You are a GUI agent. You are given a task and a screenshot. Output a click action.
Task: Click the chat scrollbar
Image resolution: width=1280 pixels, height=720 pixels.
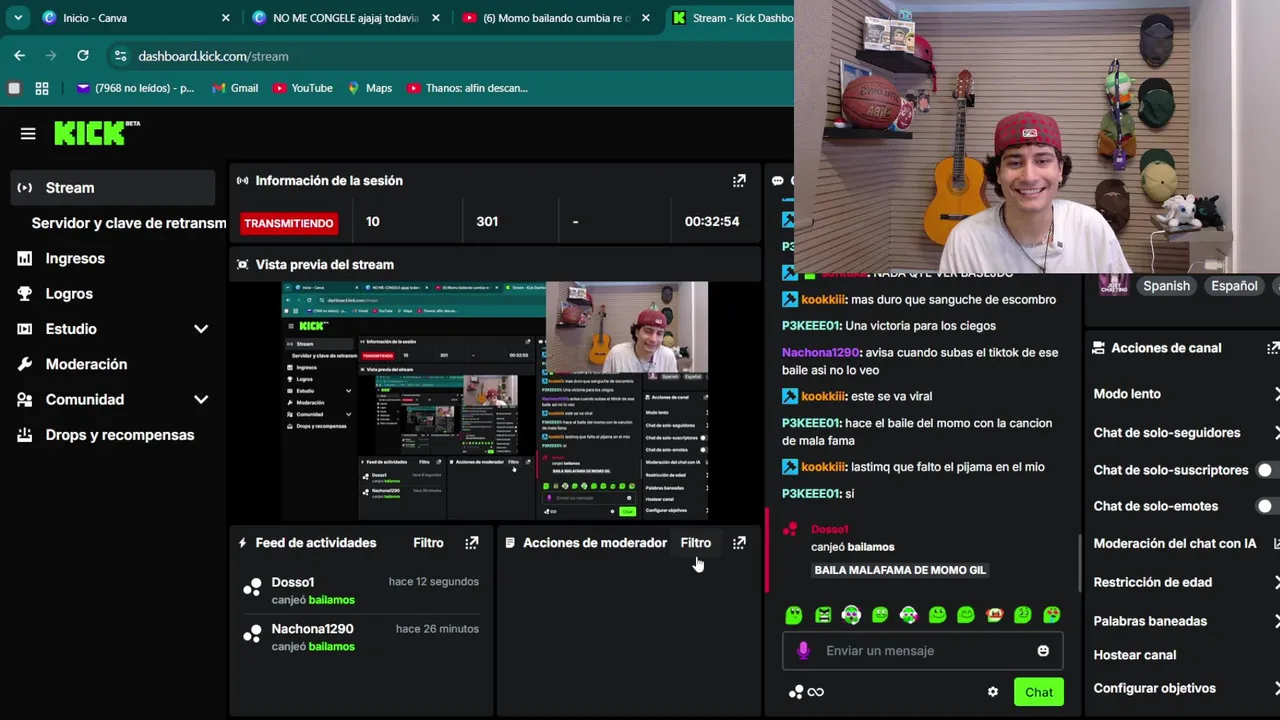1079,562
